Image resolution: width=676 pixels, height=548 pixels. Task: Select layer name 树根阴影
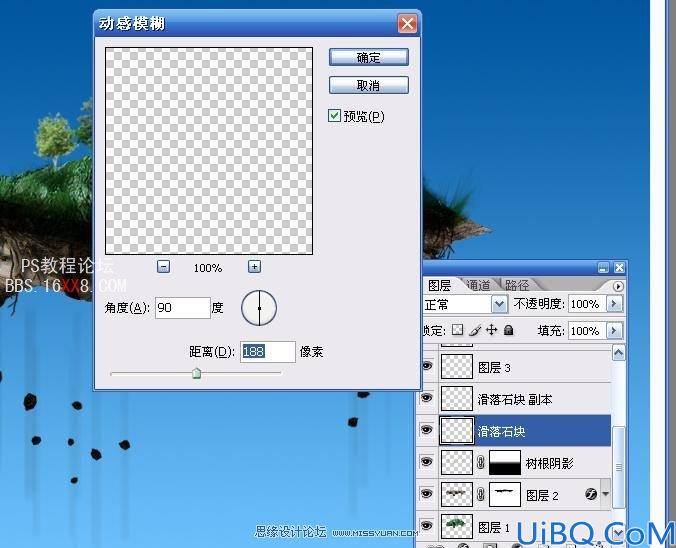point(550,463)
